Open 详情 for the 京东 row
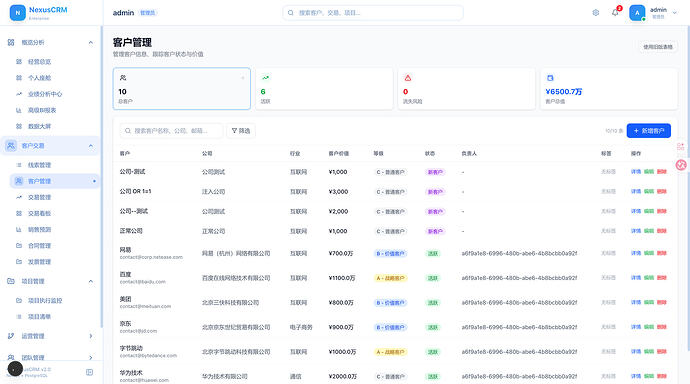This screenshot has width=690, height=384. [x=636, y=327]
